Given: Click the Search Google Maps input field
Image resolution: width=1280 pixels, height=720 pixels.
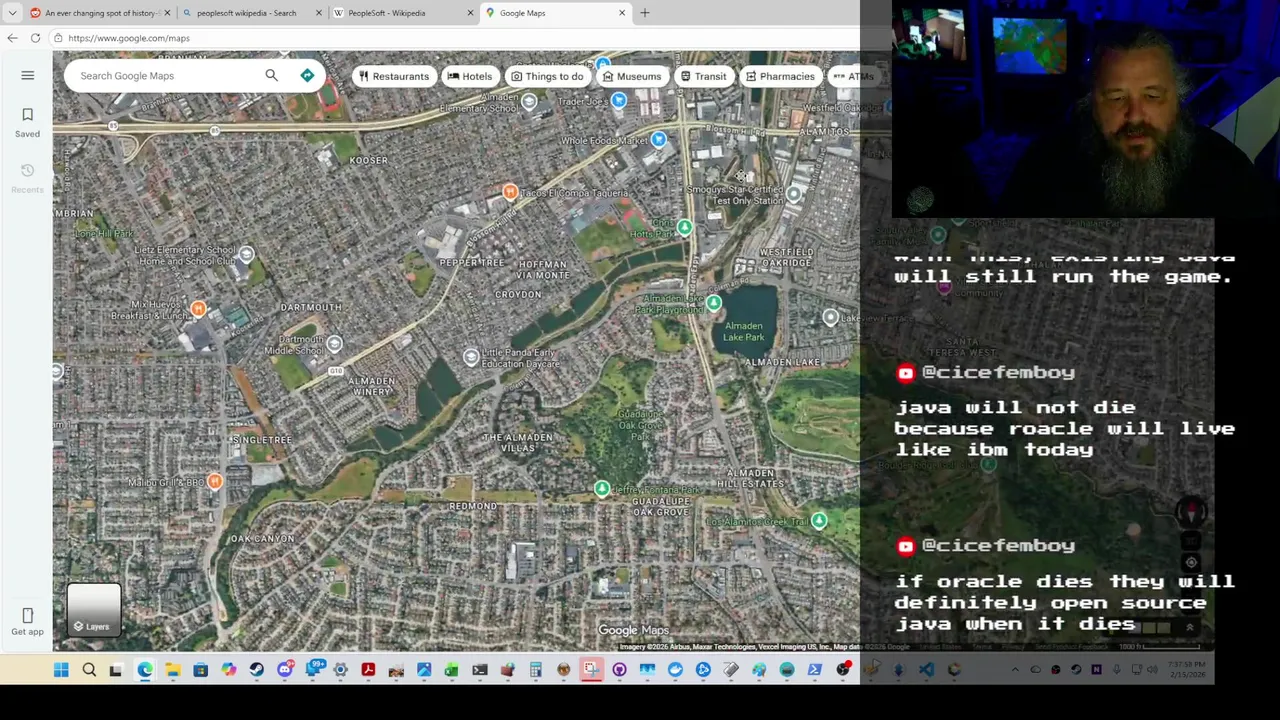Looking at the screenshot, I should pos(165,76).
